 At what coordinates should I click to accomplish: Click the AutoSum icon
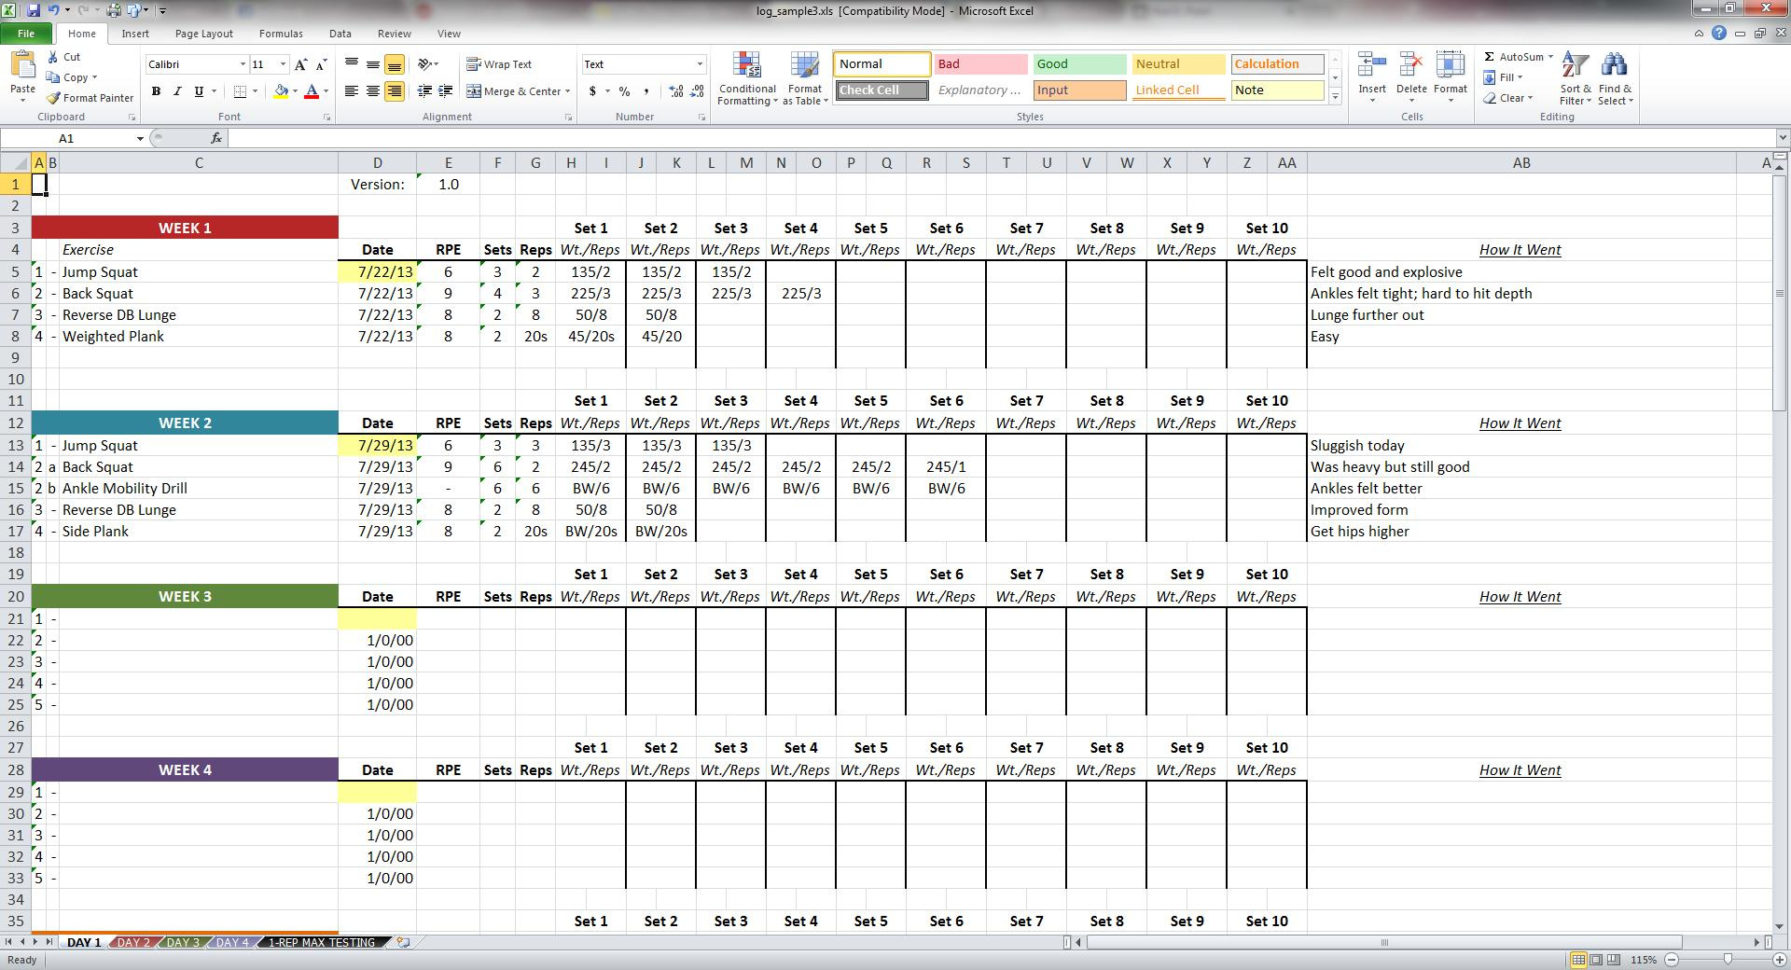(1490, 57)
